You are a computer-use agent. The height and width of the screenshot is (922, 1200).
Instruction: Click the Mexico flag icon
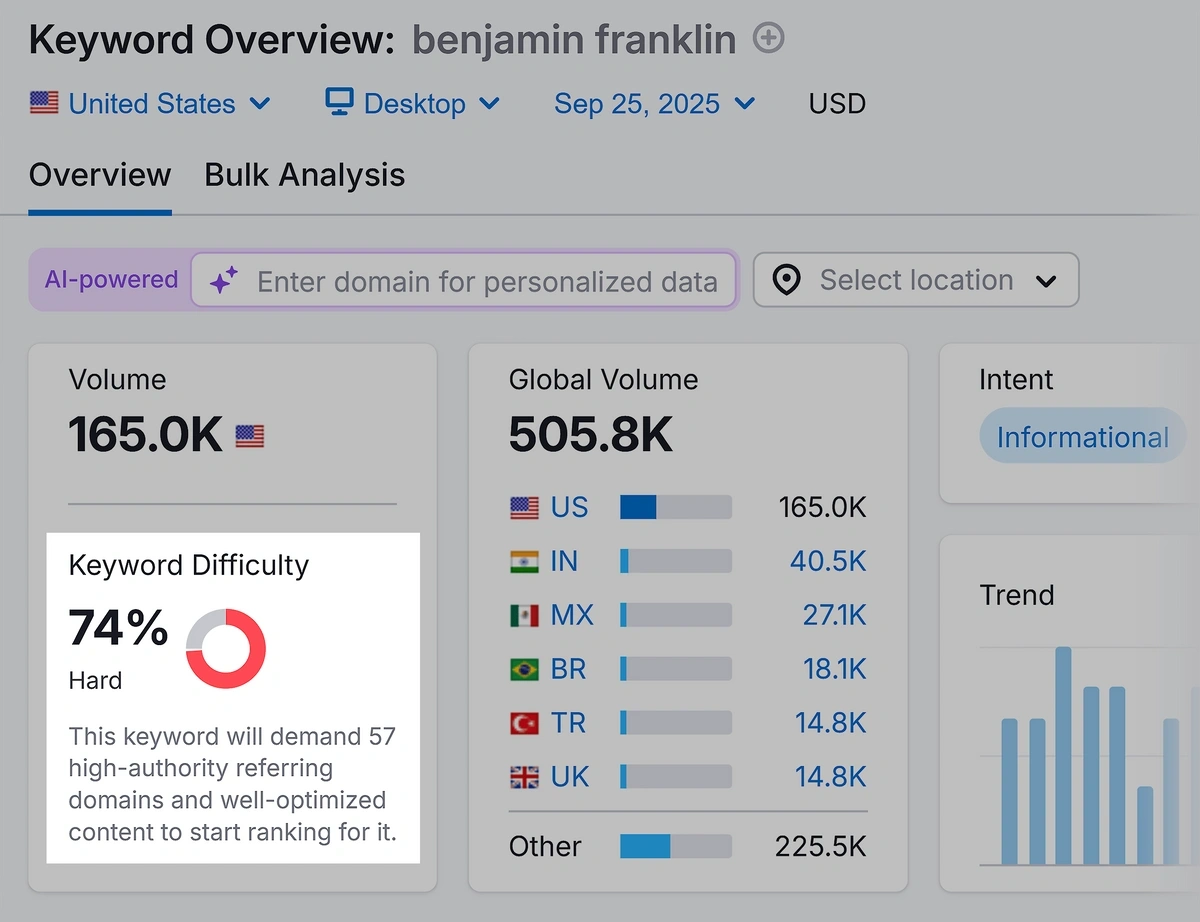524,616
